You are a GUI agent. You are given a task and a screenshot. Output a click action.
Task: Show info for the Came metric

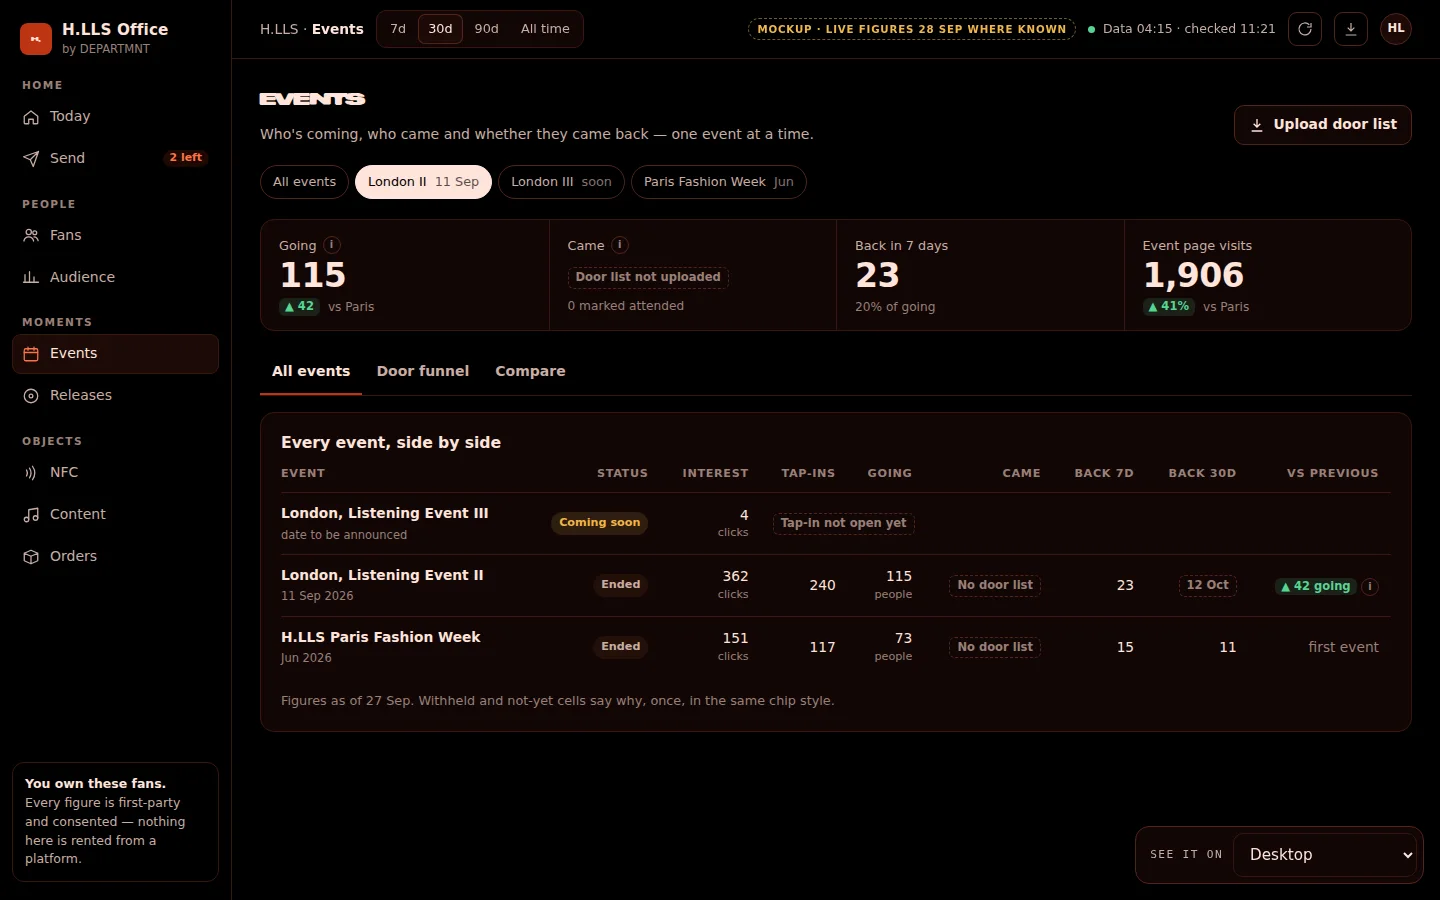(x=620, y=245)
